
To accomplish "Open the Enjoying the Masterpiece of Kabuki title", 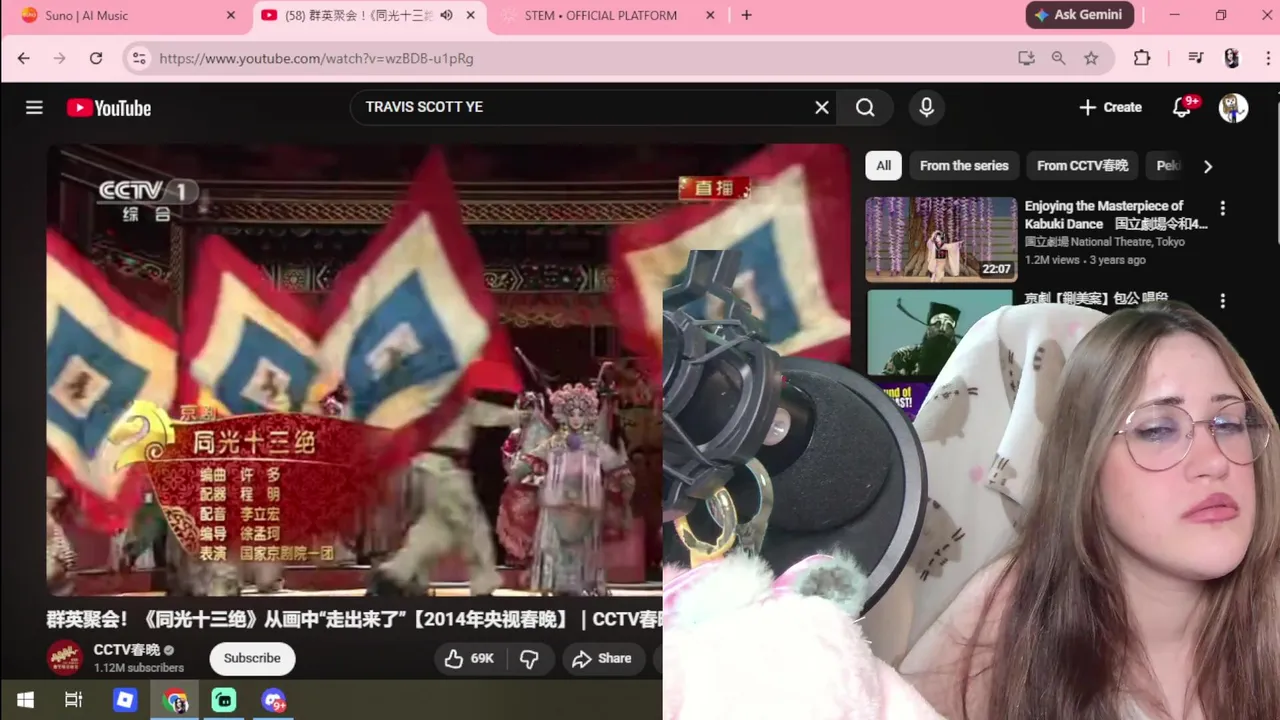I will (1116, 215).
